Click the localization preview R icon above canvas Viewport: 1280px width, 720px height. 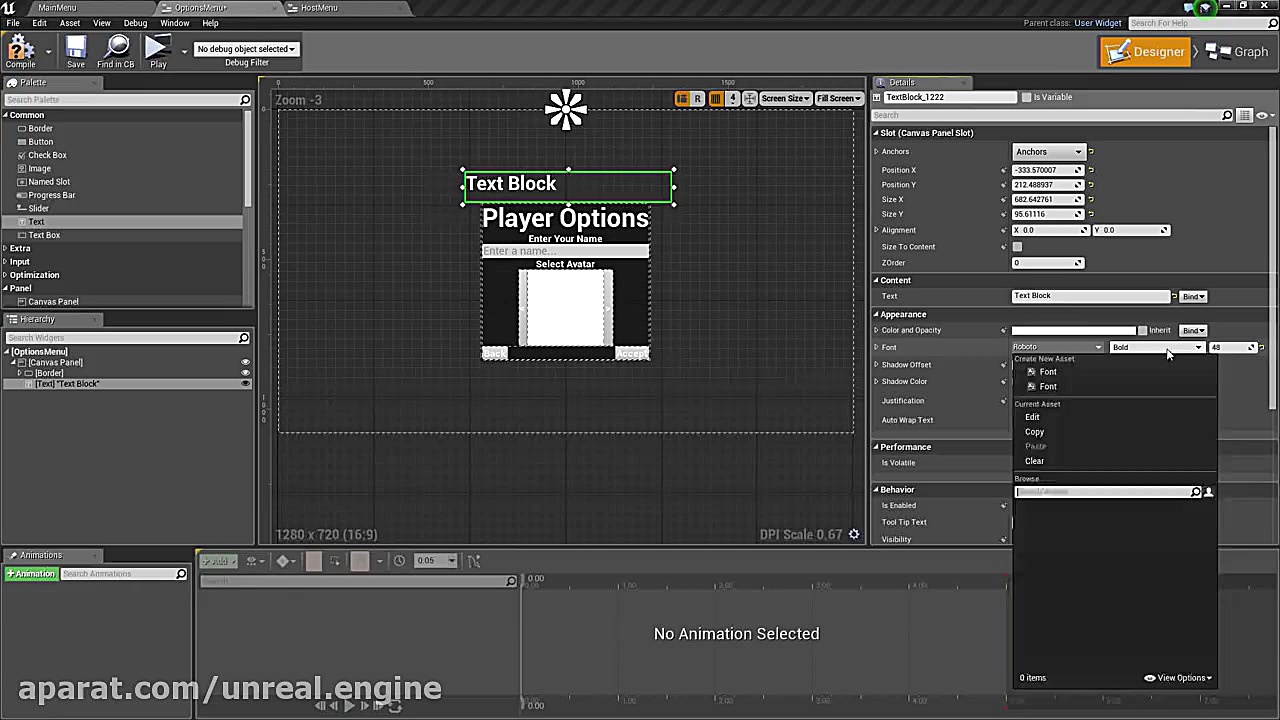(x=698, y=98)
